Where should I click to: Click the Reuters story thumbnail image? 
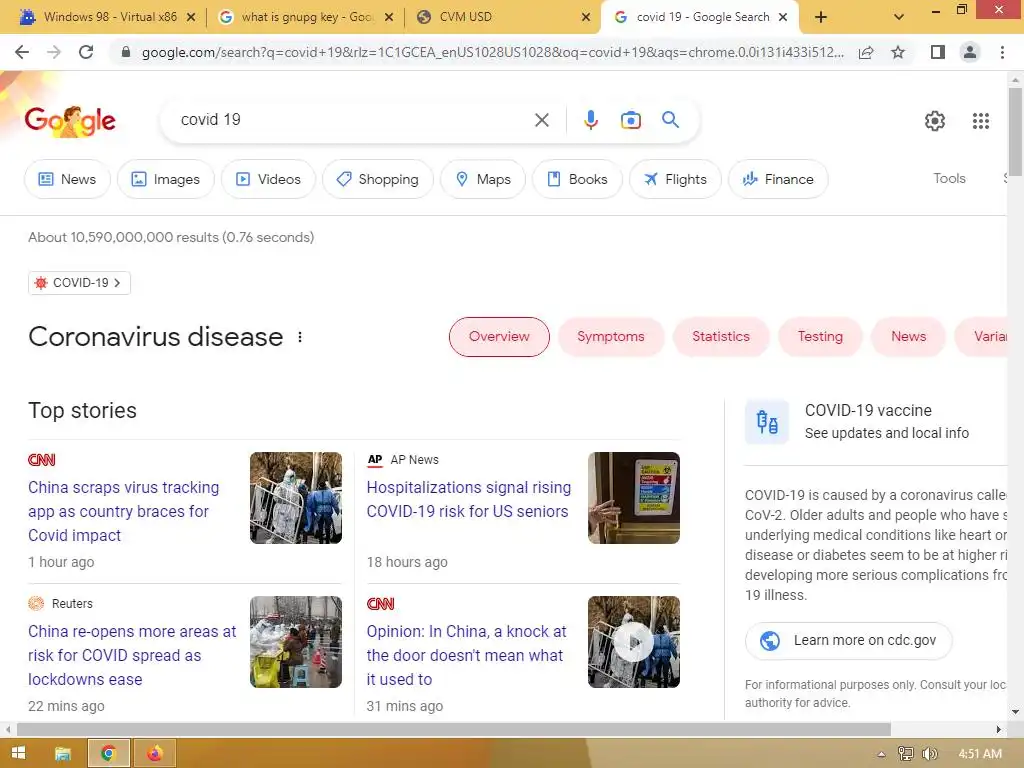pyautogui.click(x=296, y=642)
